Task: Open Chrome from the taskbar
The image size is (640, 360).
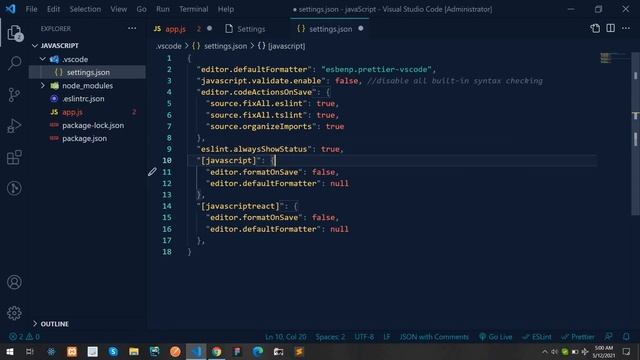Action: [216, 351]
